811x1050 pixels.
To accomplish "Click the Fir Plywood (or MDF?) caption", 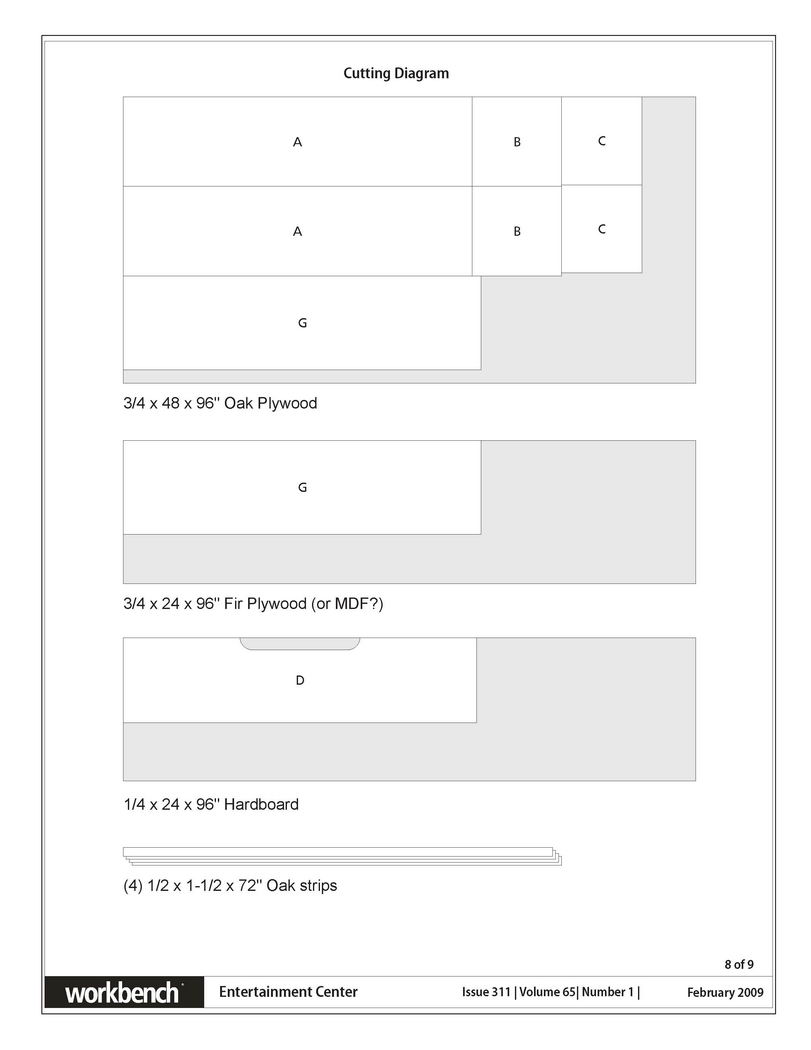I will point(253,603).
